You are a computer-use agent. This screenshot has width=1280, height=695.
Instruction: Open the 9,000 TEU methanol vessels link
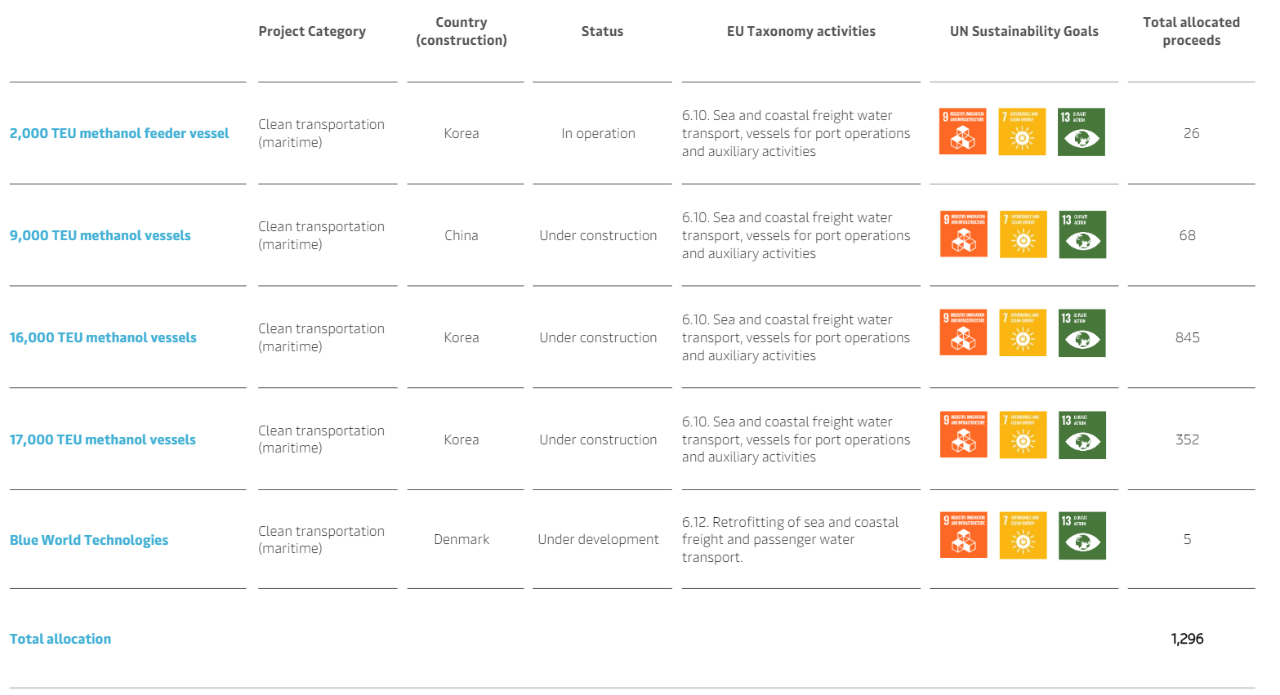point(100,235)
